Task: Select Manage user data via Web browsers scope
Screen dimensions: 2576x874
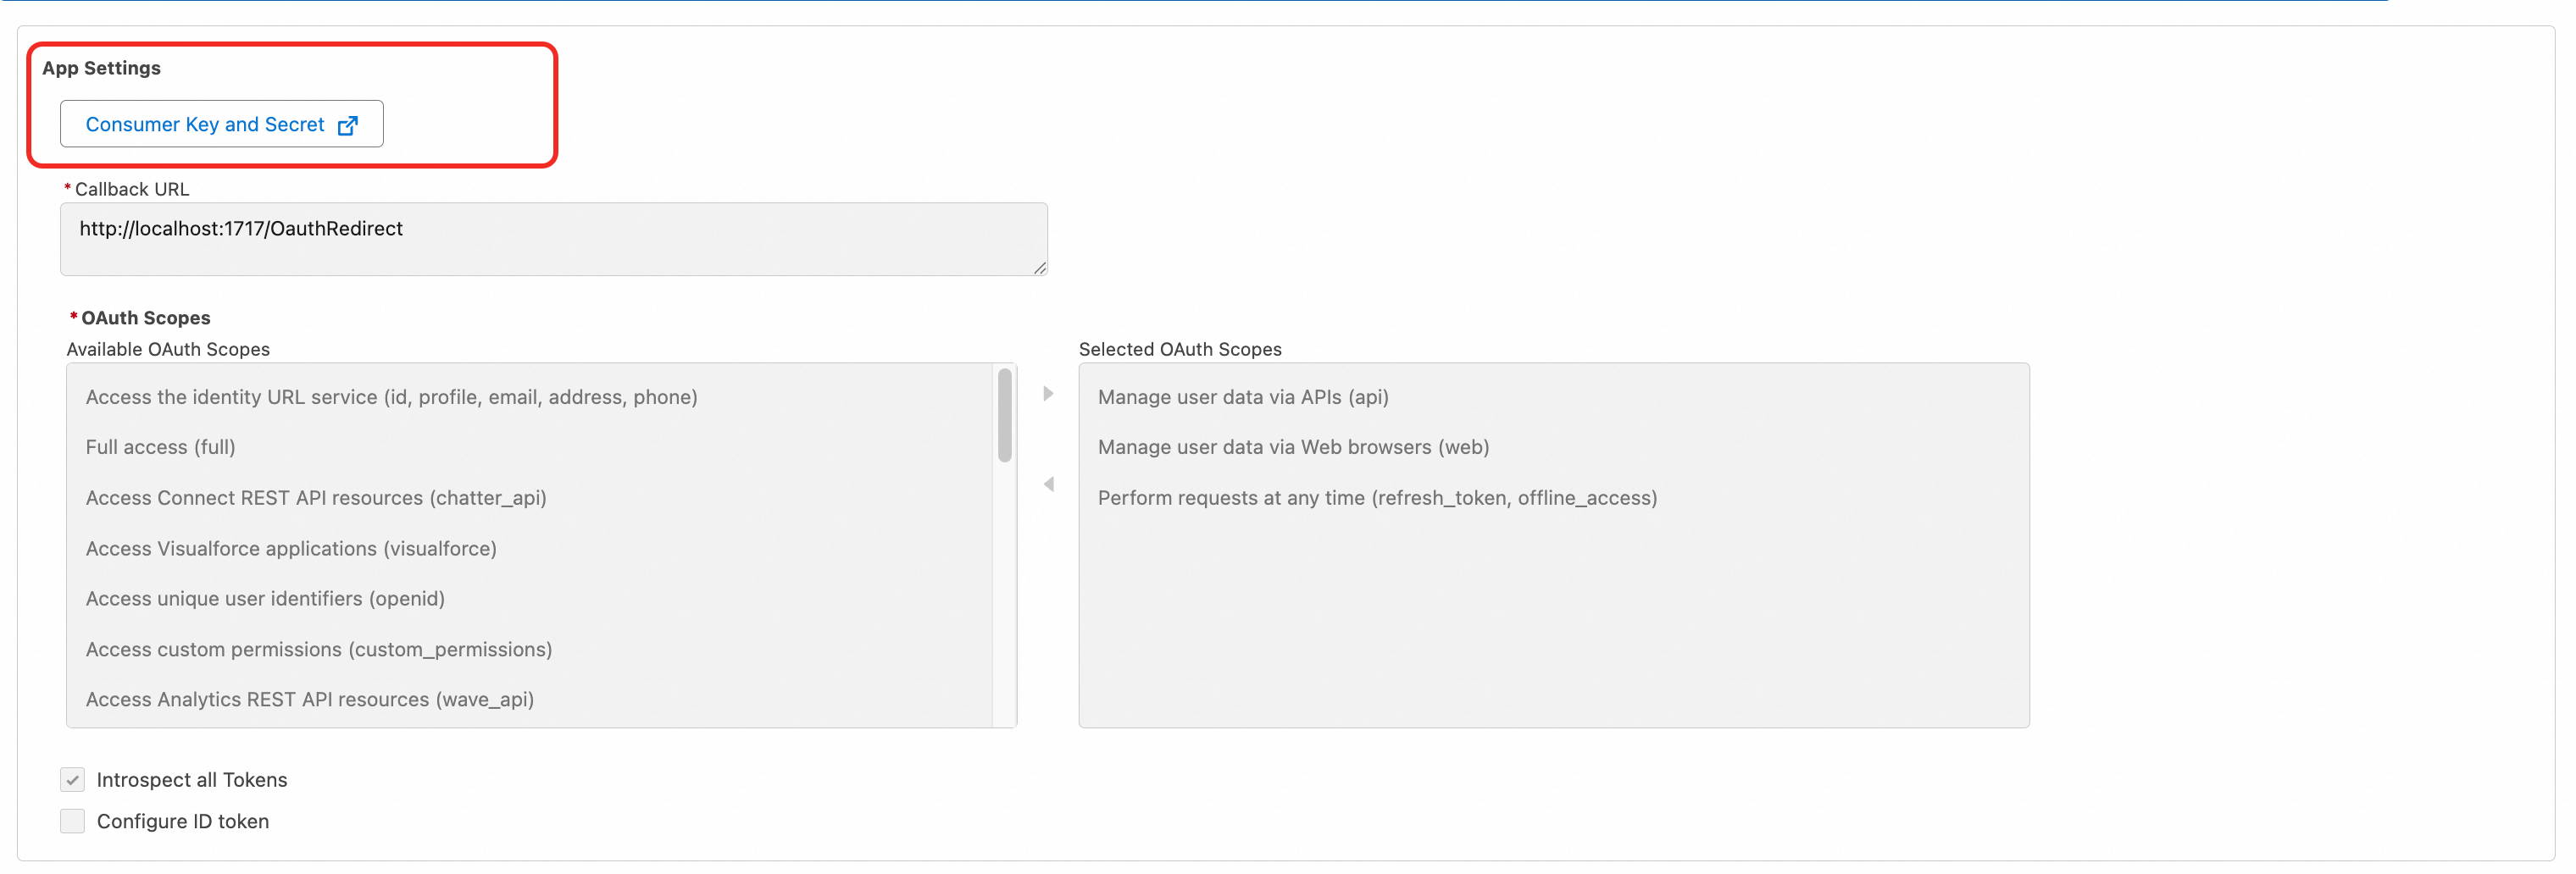Action: 1293,447
